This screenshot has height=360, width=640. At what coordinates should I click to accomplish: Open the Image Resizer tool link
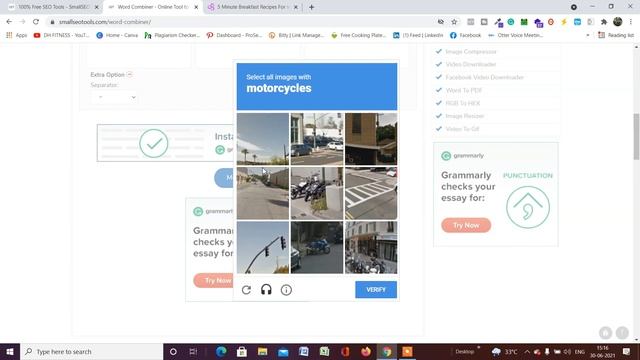coord(464,116)
